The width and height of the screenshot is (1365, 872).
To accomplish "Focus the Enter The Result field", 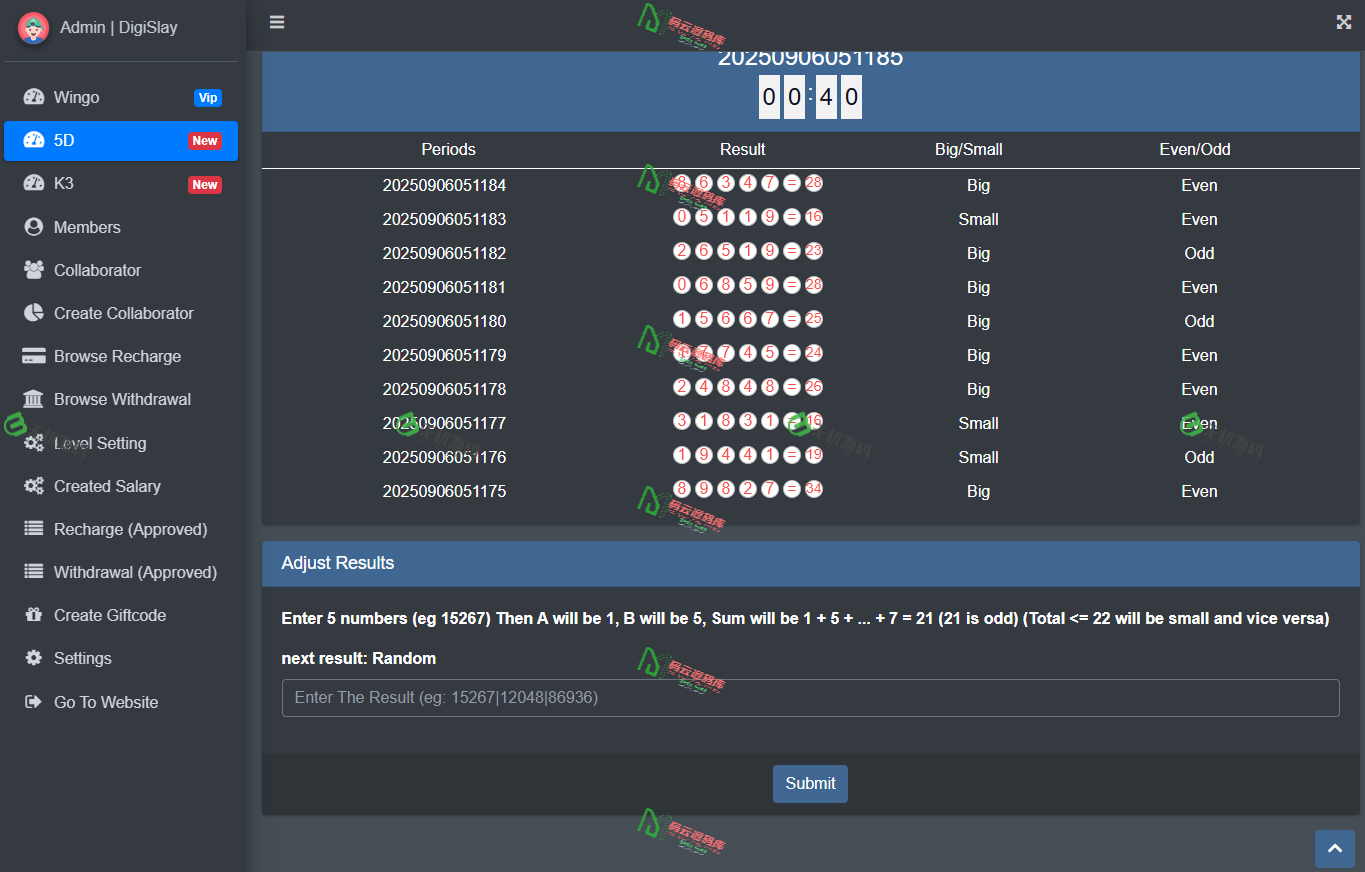I will (x=810, y=698).
